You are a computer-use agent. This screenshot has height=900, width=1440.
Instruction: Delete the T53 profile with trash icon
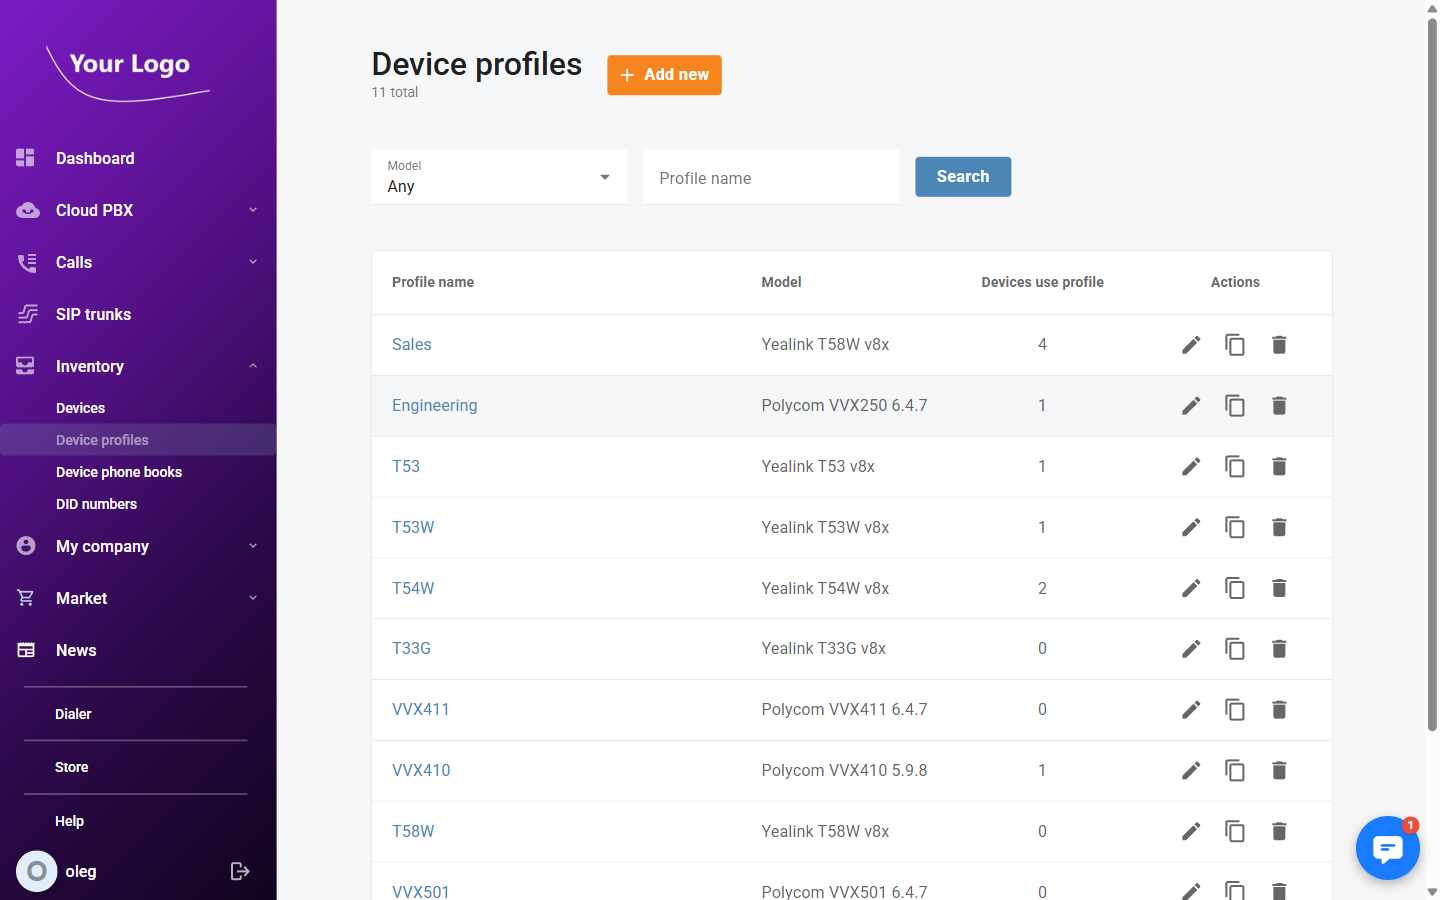point(1279,466)
